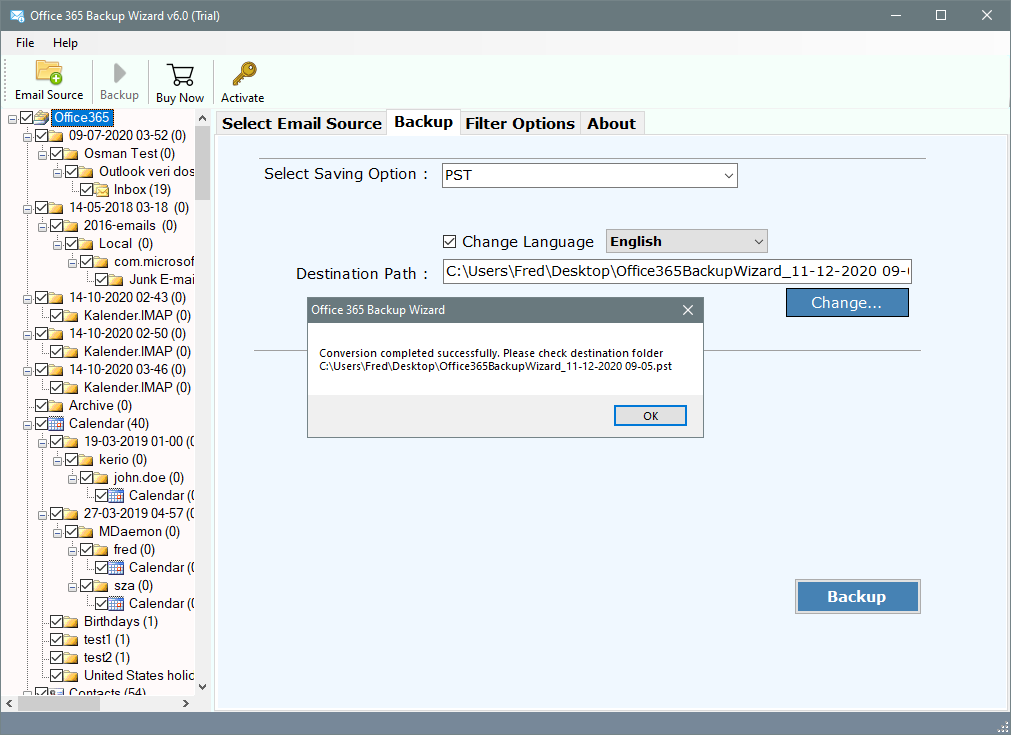The width and height of the screenshot is (1011, 735).
Task: Uncheck the Office365 root checkbox
Action: coord(26,117)
